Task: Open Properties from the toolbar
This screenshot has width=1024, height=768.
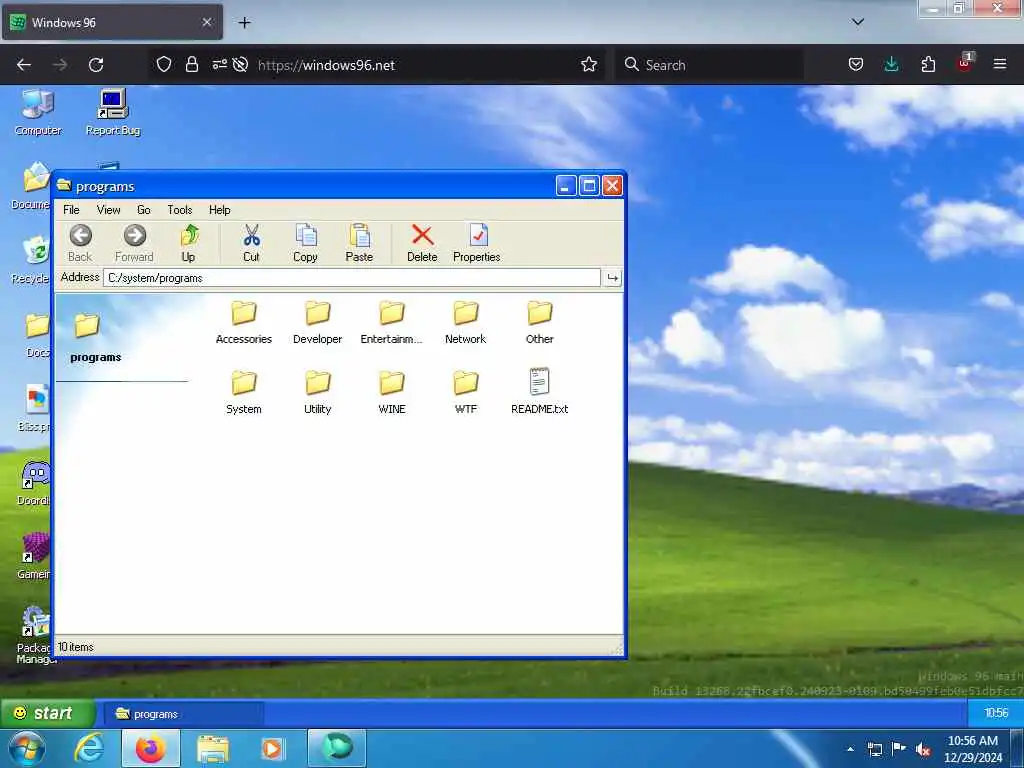Action: tap(477, 243)
